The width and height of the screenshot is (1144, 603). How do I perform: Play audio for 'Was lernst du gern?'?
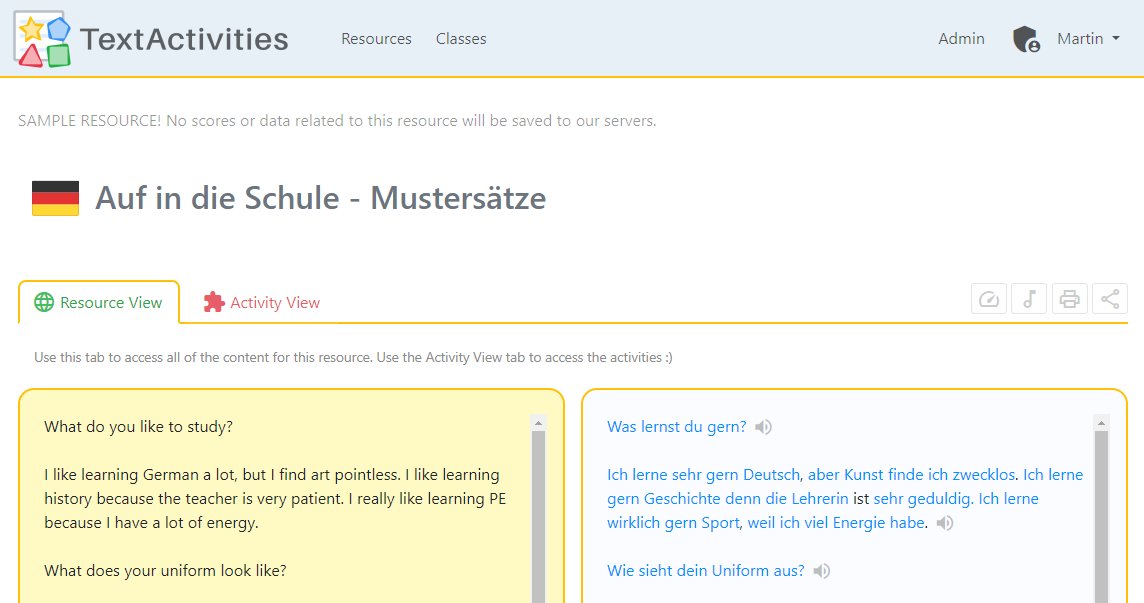tap(763, 427)
